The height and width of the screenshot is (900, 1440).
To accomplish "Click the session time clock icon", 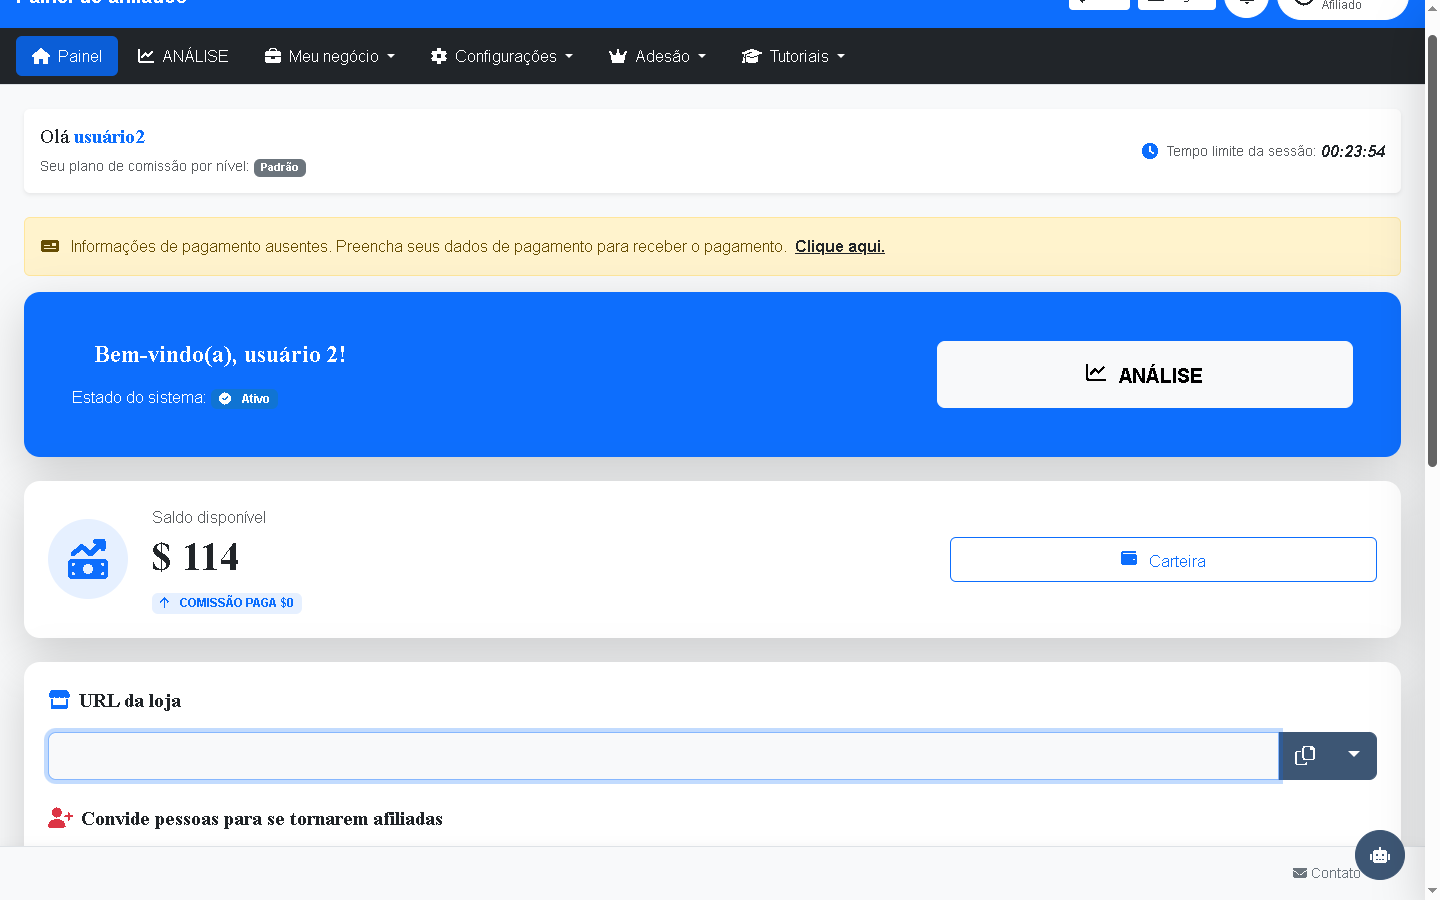I will pos(1150,151).
